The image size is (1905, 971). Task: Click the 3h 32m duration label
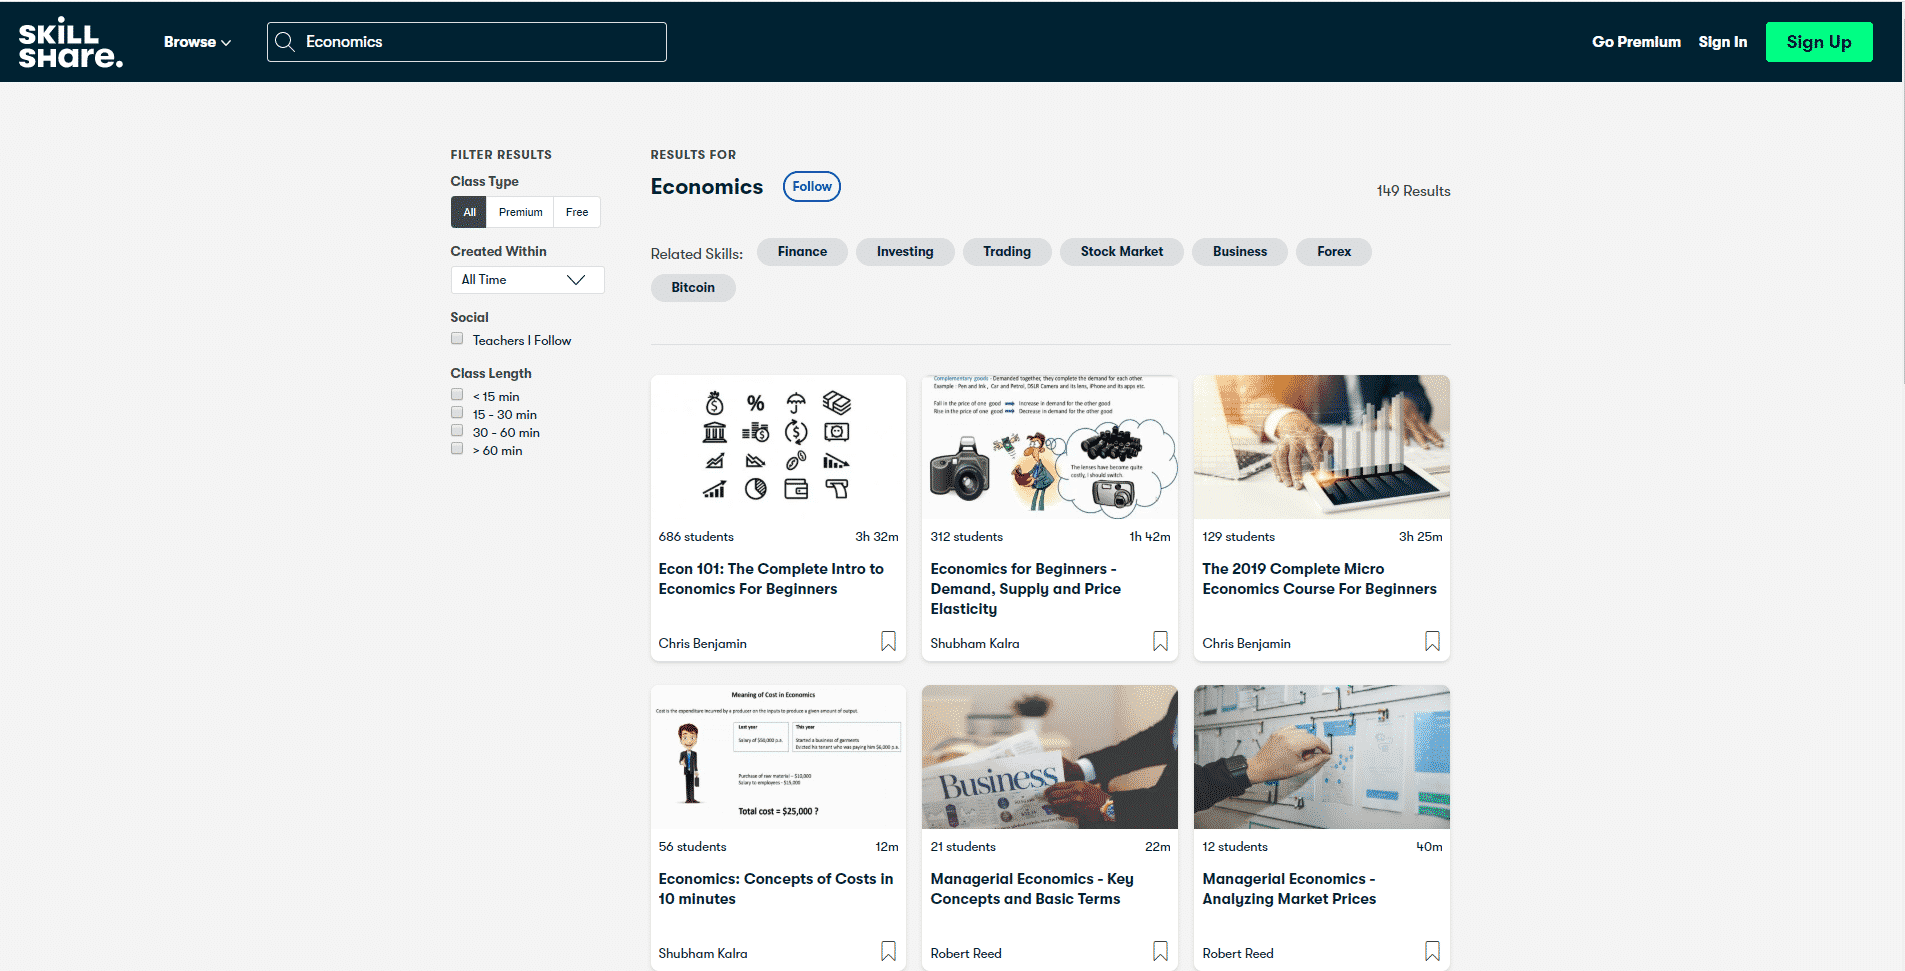tap(877, 537)
